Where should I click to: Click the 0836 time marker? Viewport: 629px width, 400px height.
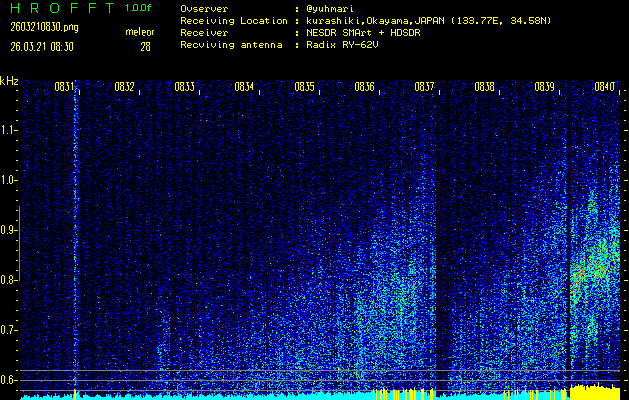(364, 87)
